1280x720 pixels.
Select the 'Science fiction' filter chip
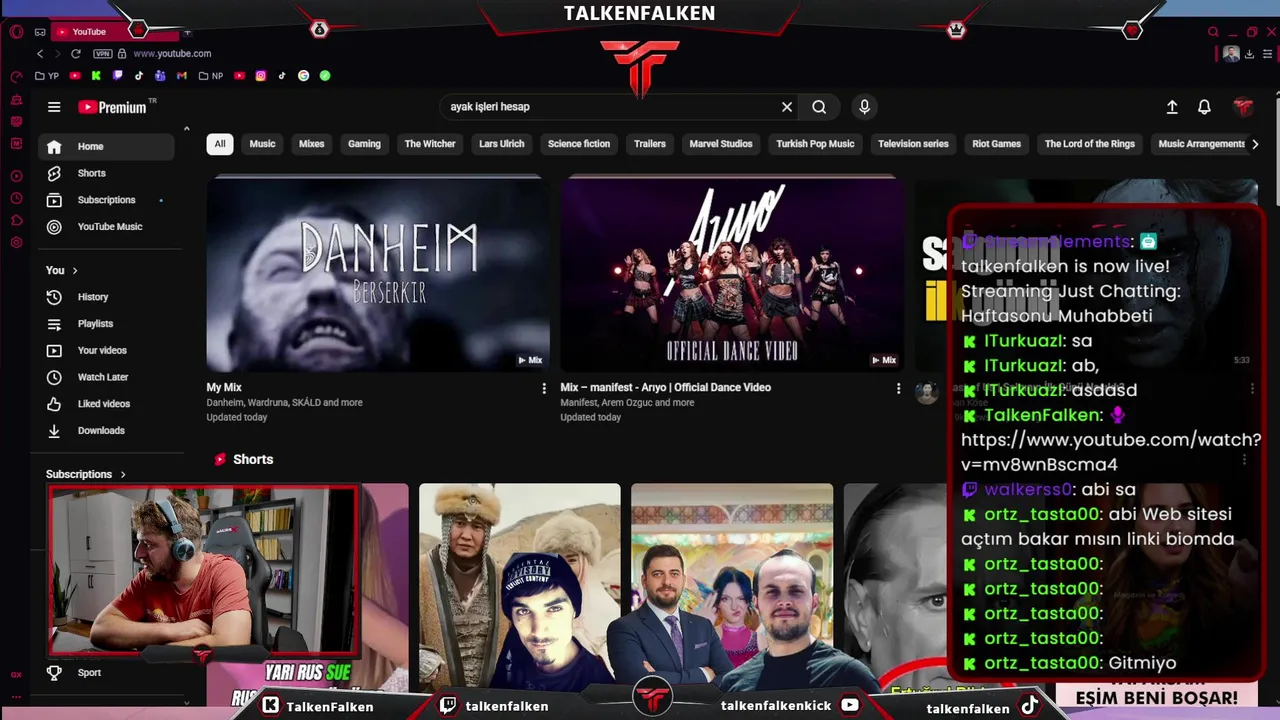coord(579,144)
